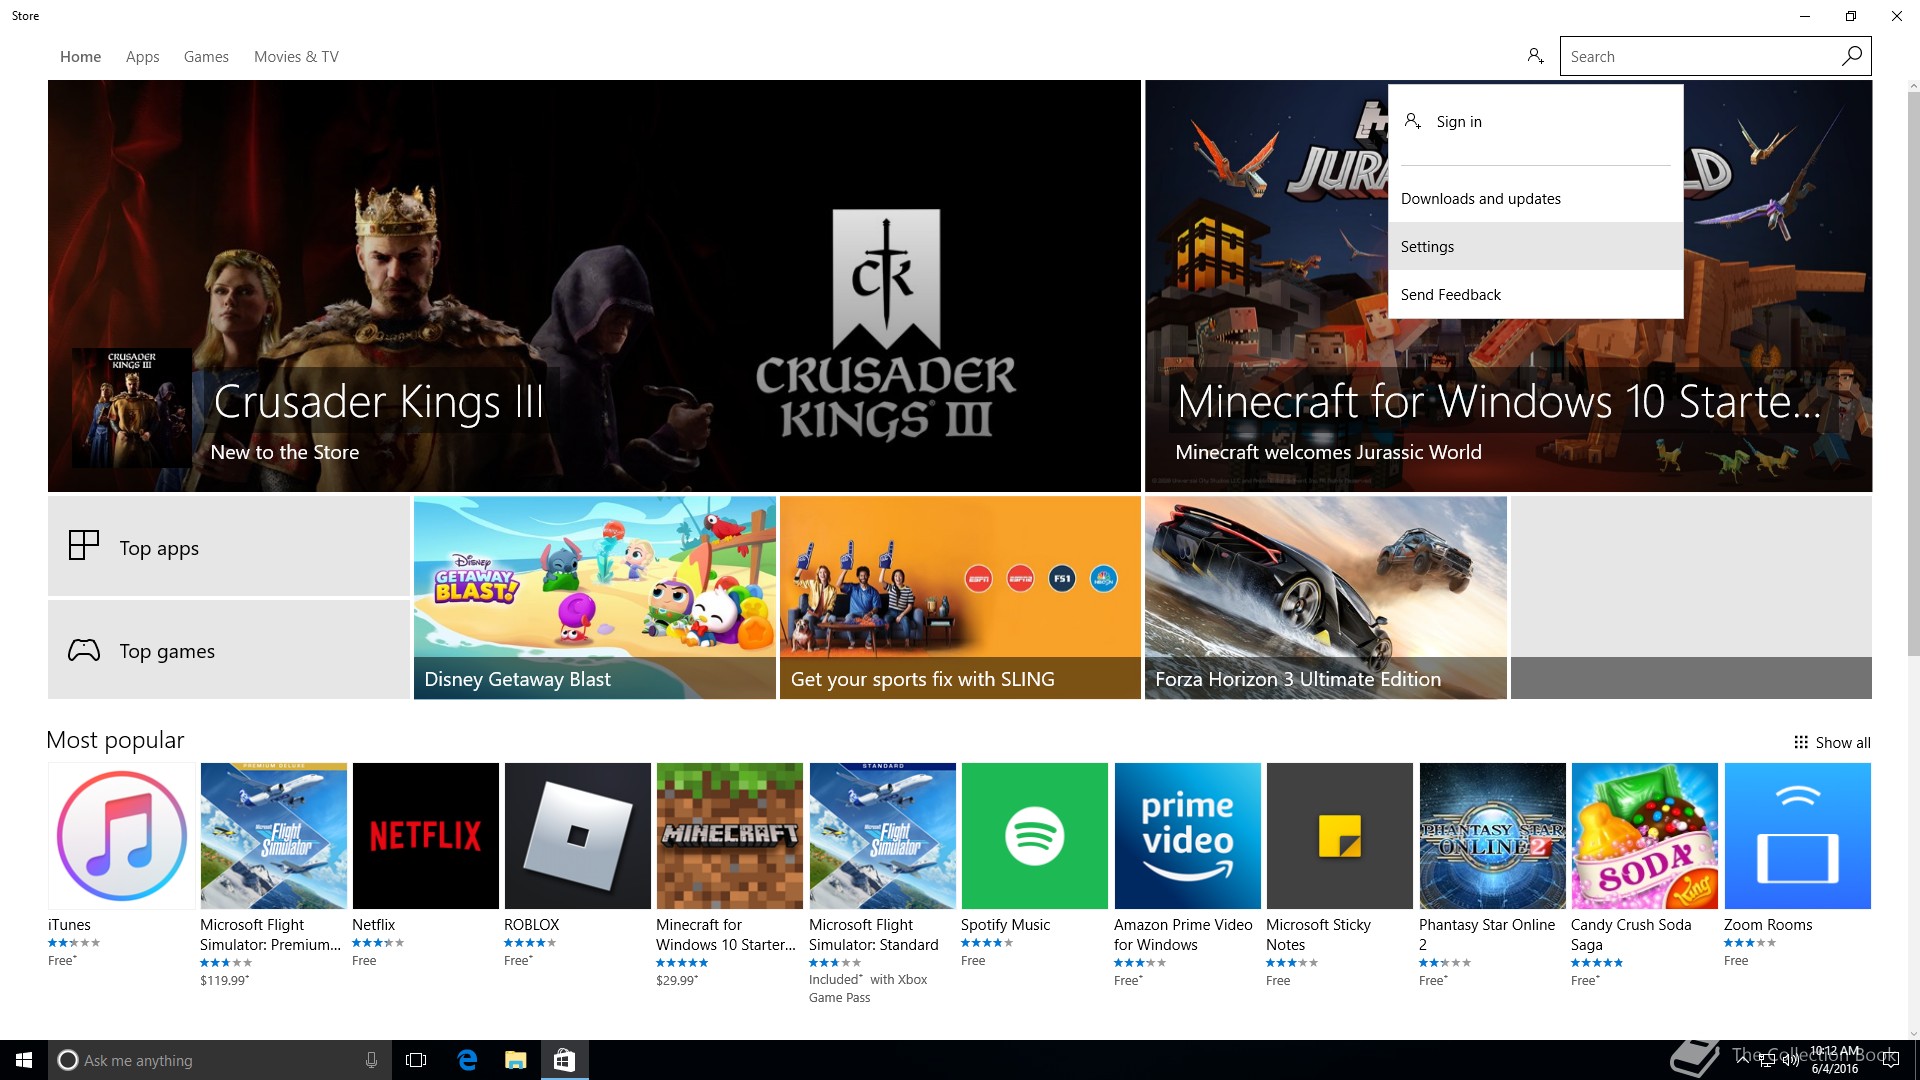Click the Show all link text

click(1843, 742)
